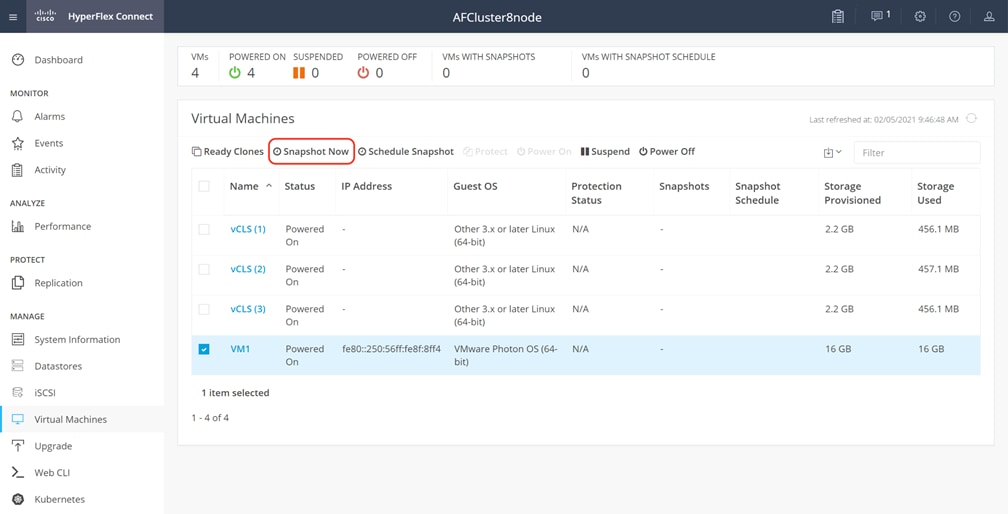
Task: Open Activity in the sidebar
Action: 50,170
